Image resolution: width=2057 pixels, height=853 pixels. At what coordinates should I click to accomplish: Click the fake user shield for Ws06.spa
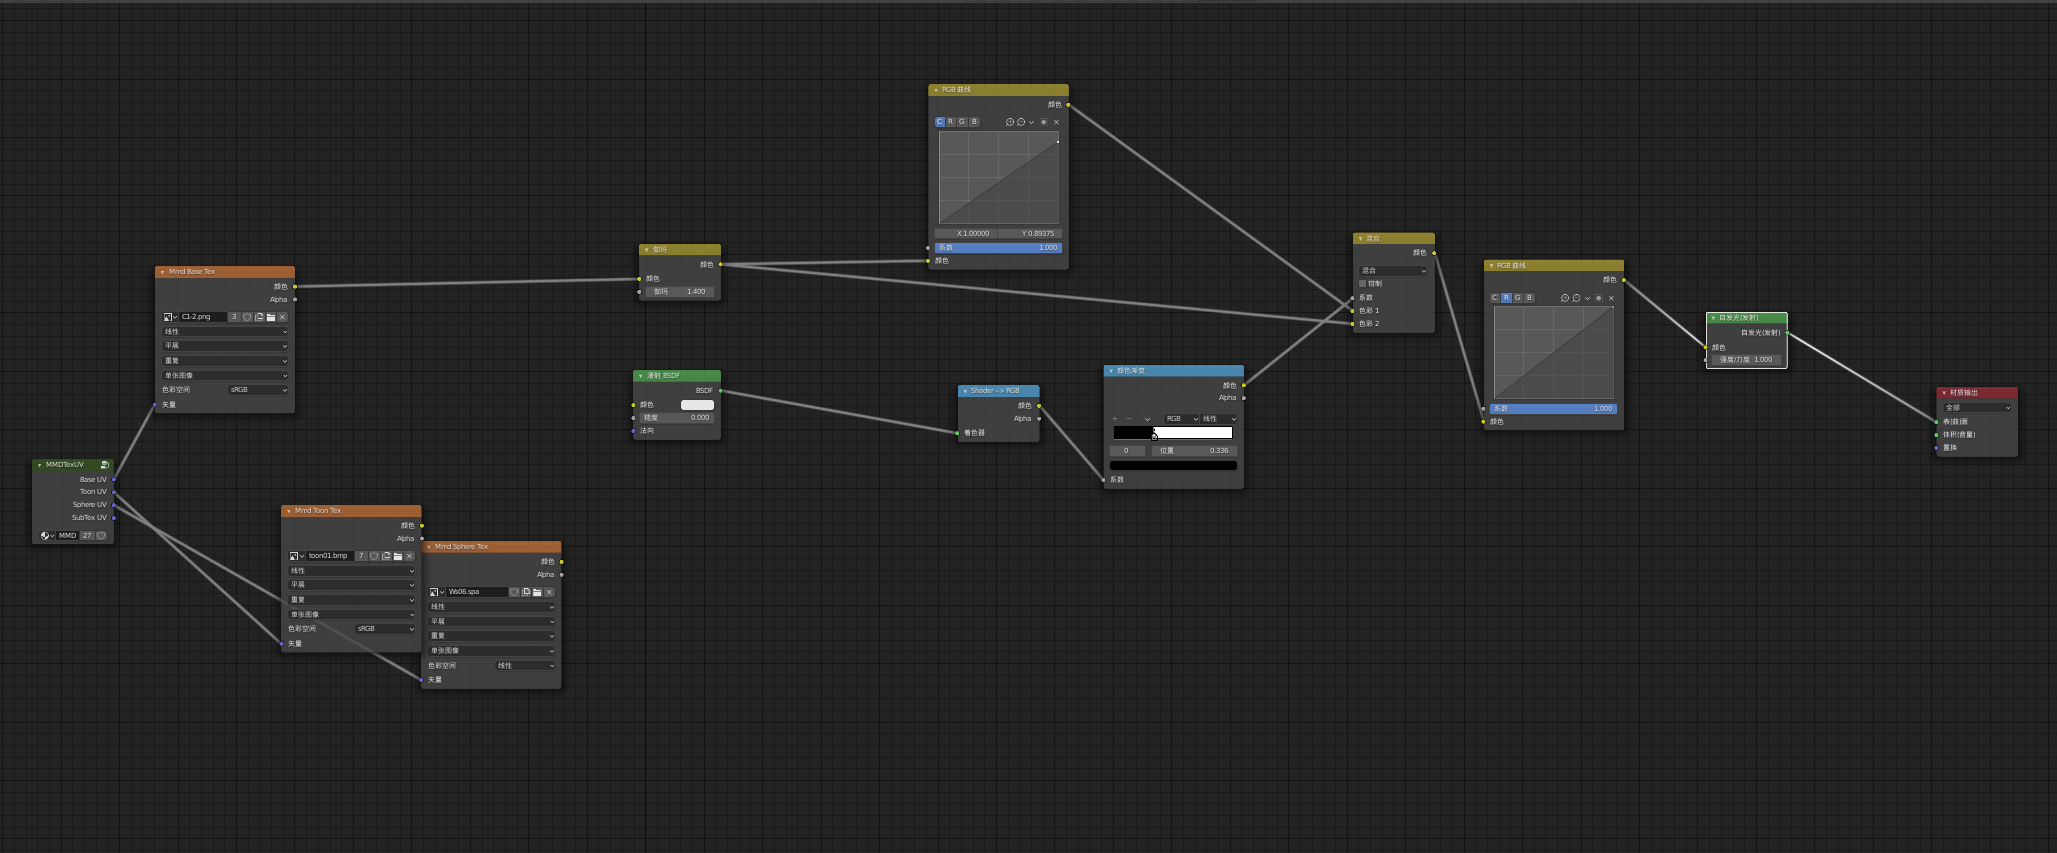click(514, 592)
